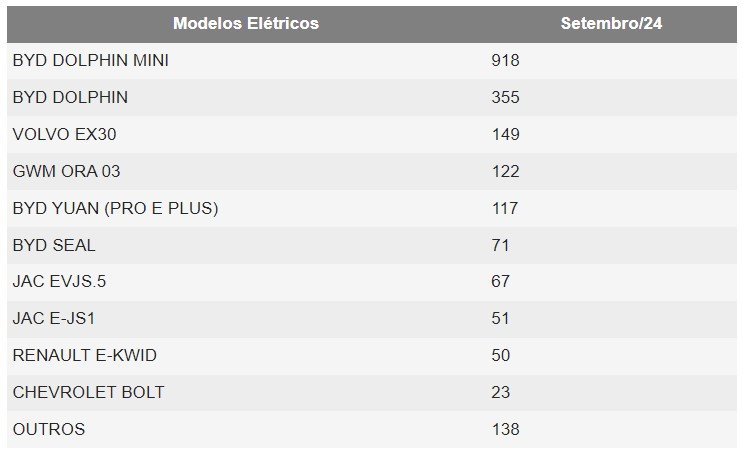Select the BYD SEAL row label

point(54,245)
